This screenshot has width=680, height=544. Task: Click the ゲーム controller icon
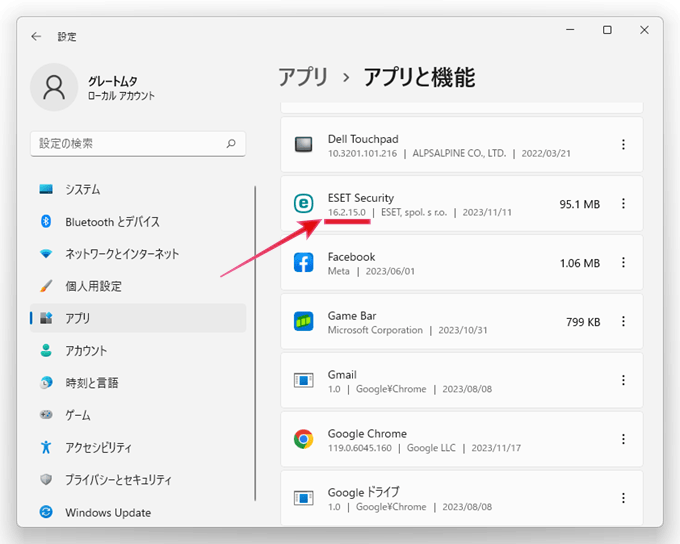pos(46,415)
